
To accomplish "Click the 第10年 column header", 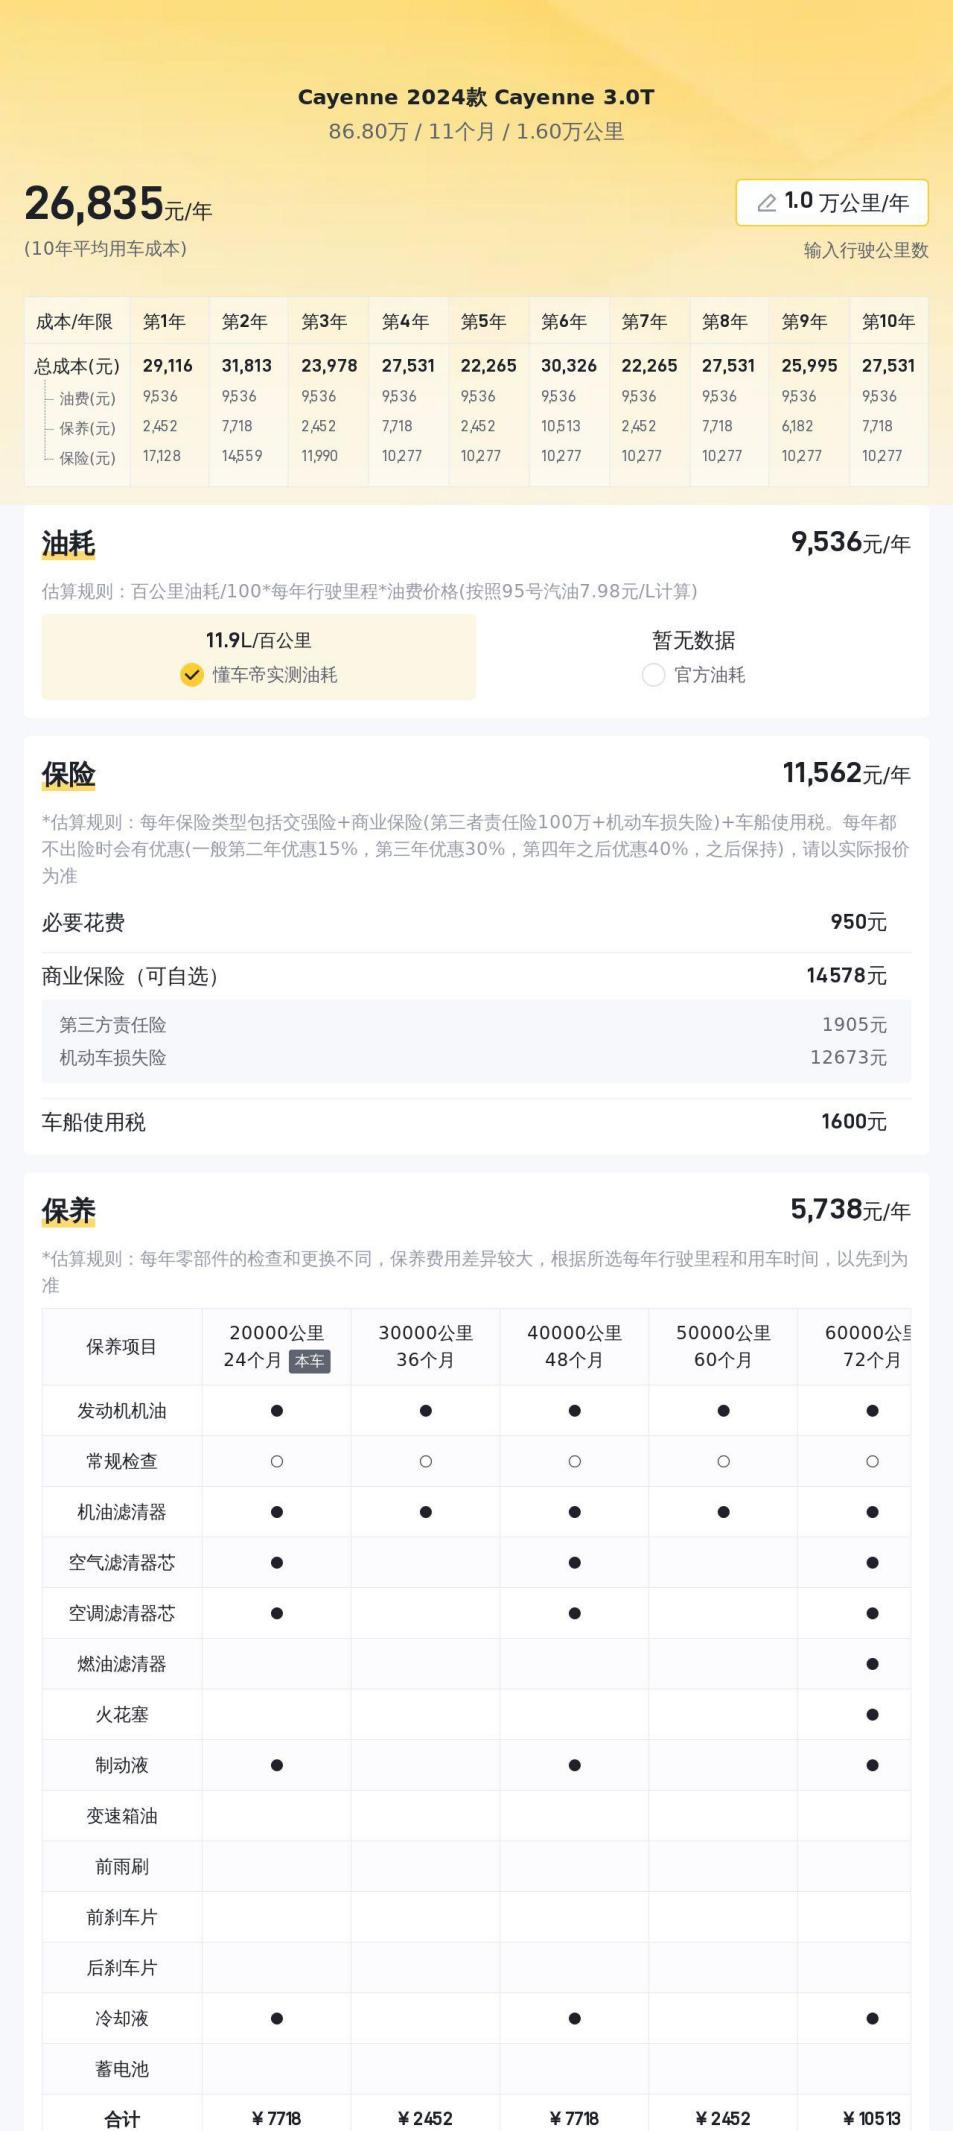I will pyautogui.click(x=888, y=322).
